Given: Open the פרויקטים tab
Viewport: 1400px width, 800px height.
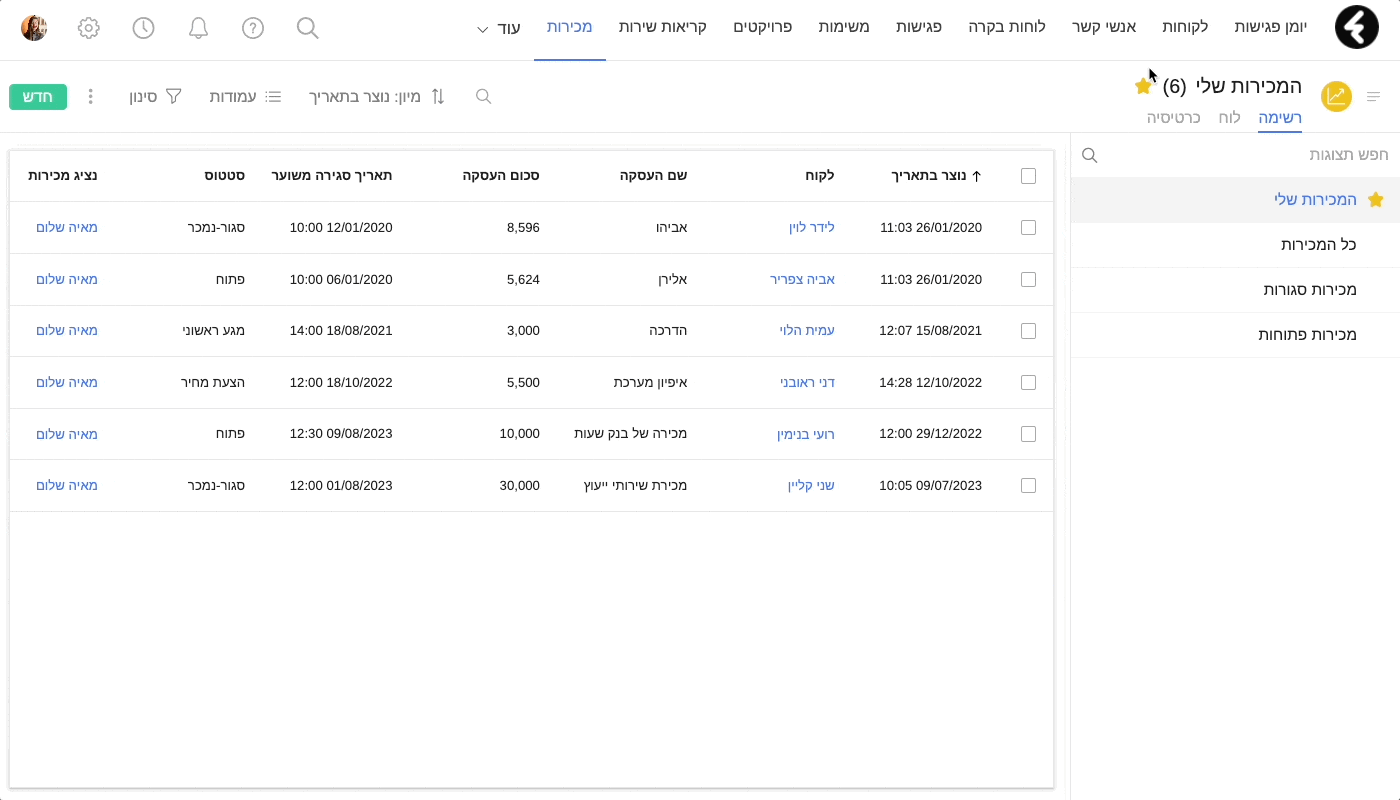Looking at the screenshot, I should [x=763, y=27].
